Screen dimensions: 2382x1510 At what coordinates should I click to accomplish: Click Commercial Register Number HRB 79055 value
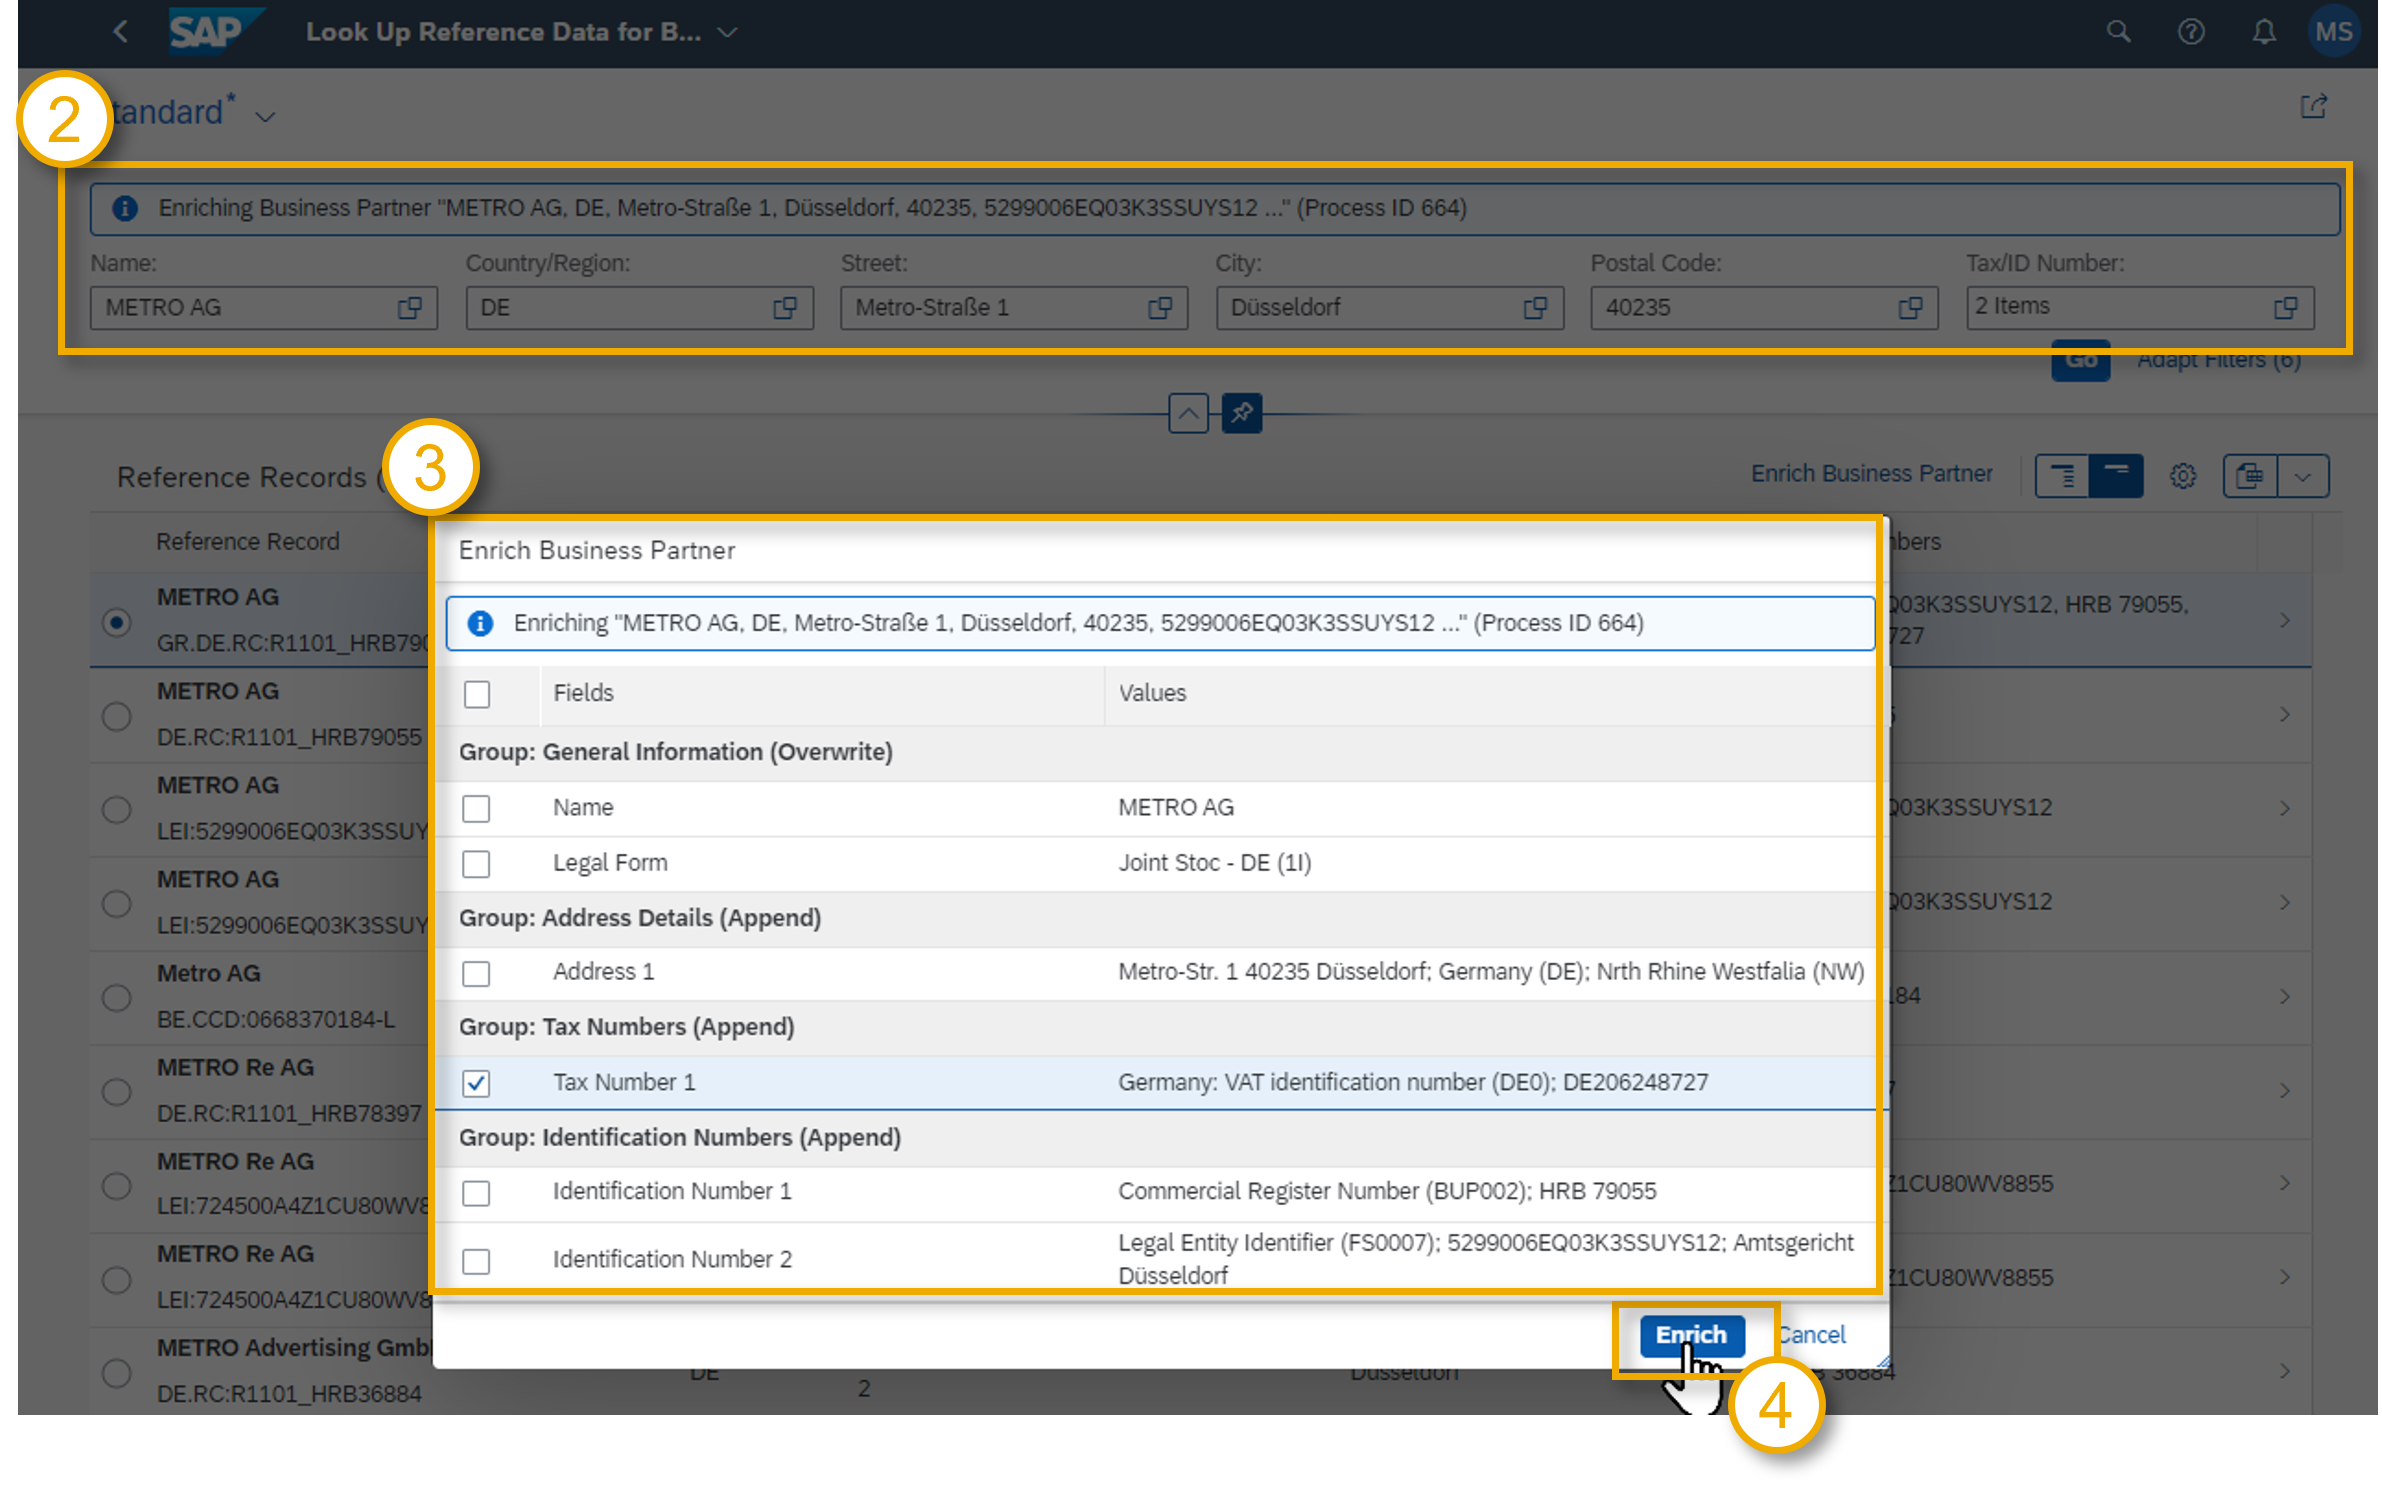click(x=1386, y=1192)
